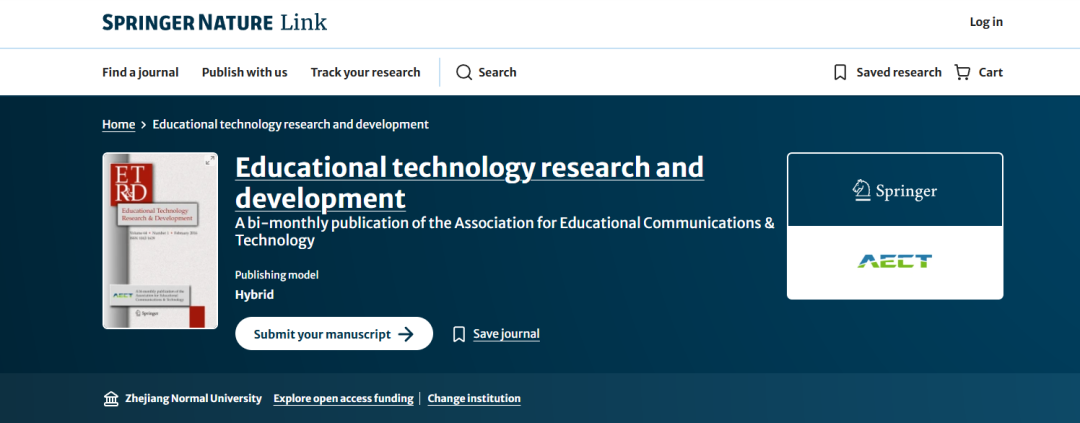The height and width of the screenshot is (423, 1080).
Task: Click the Save journal bookmark icon
Action: (x=459, y=334)
